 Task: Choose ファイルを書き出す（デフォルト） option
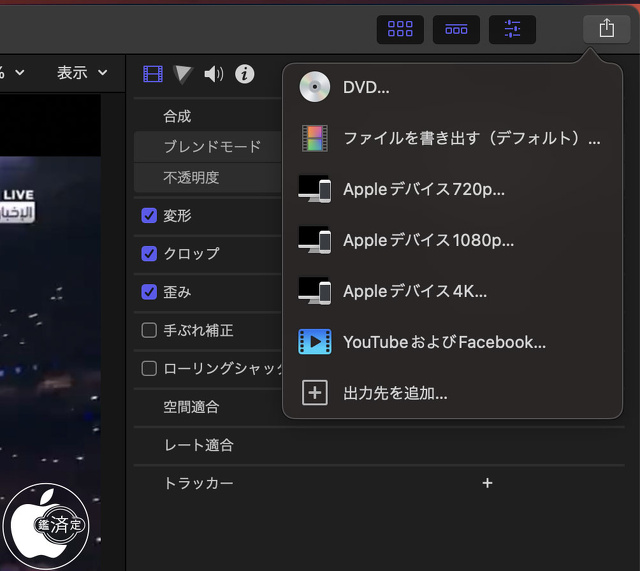[470, 138]
